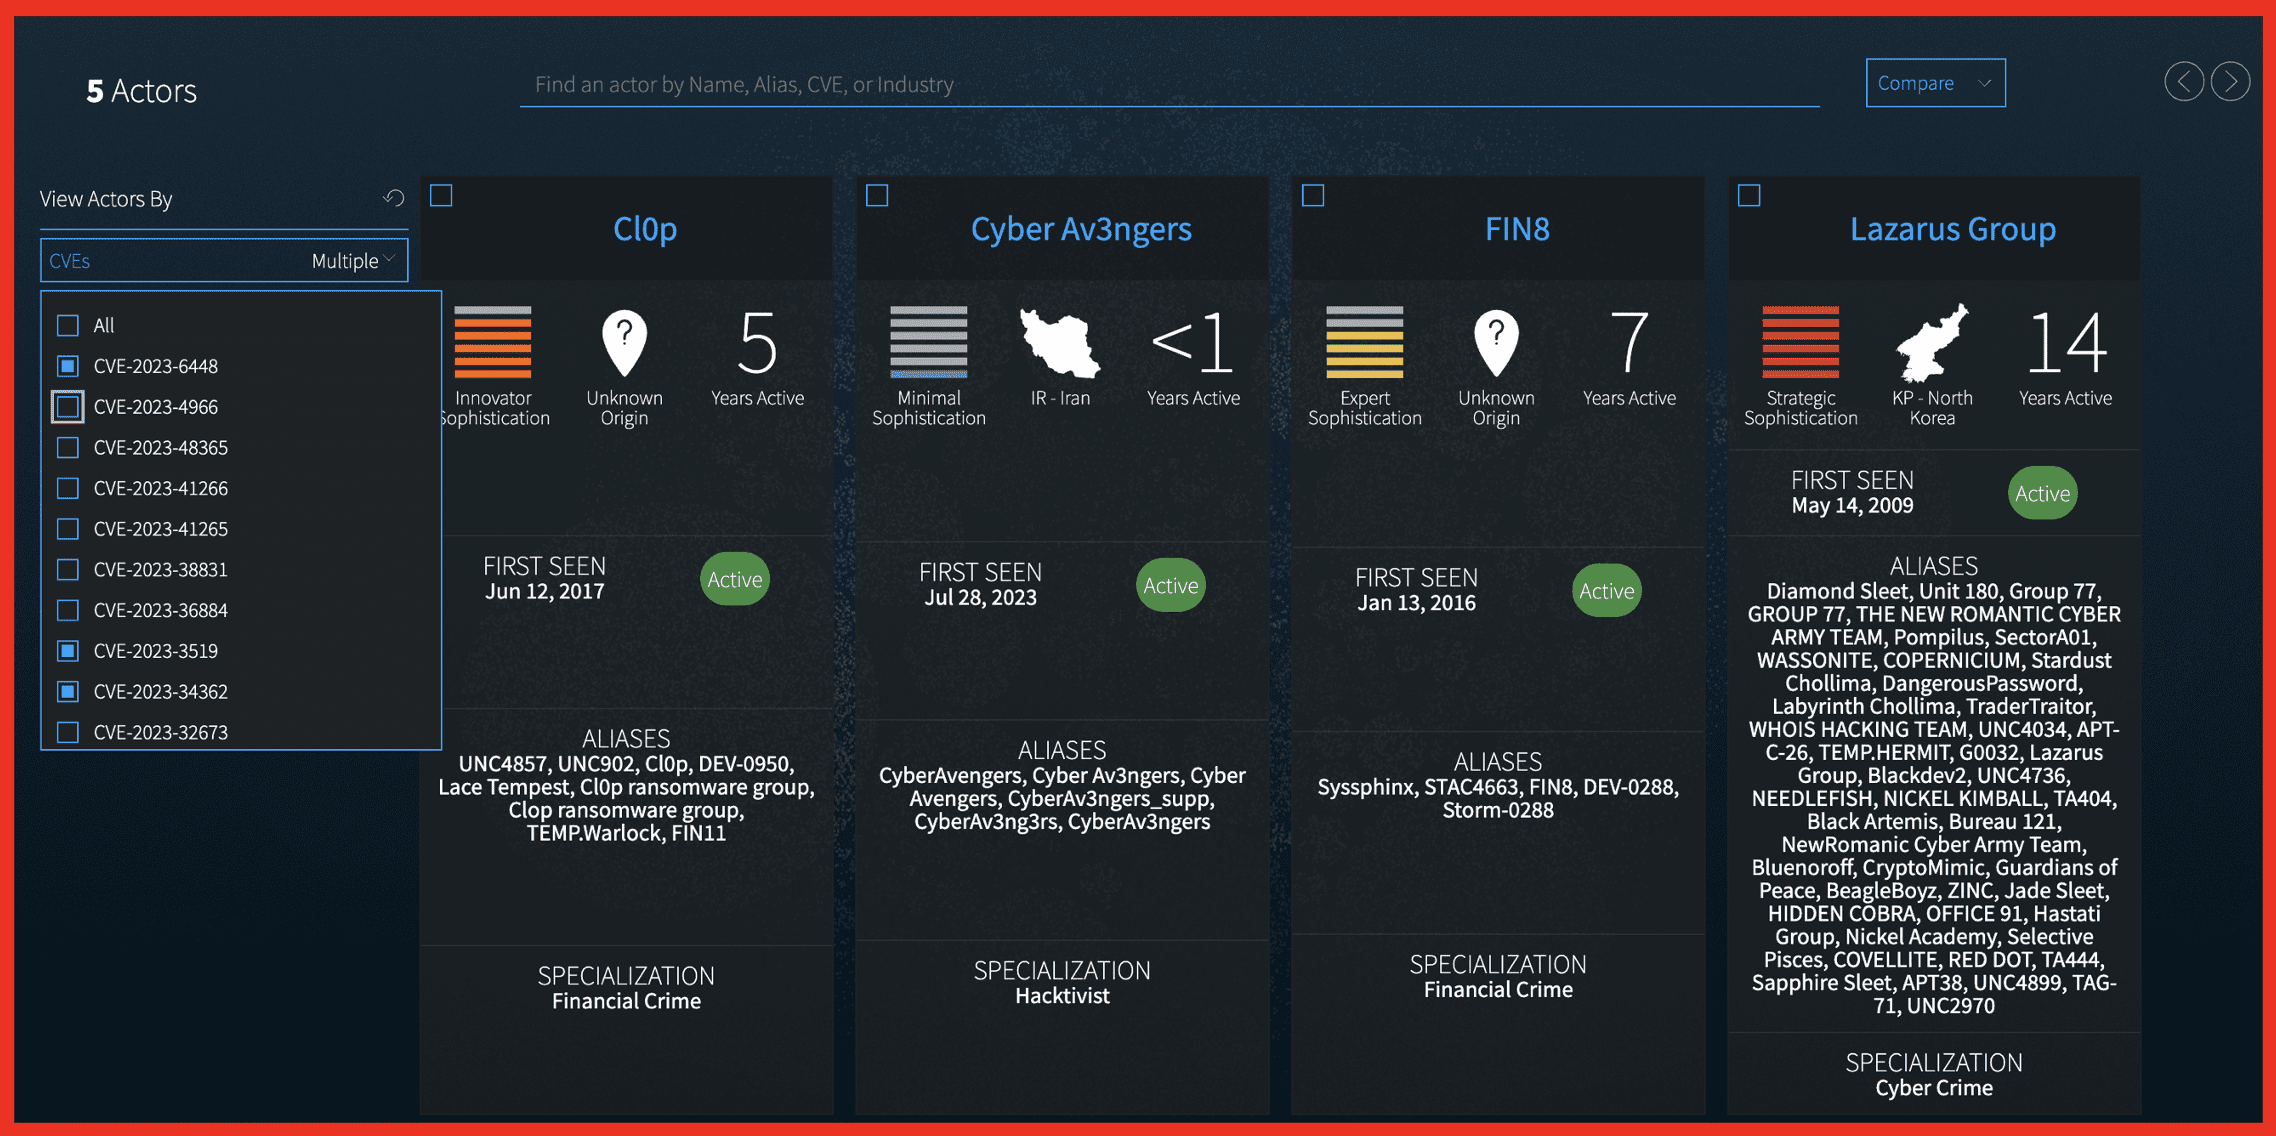Select the Cyber Av3ngers card checkbox

(x=877, y=195)
